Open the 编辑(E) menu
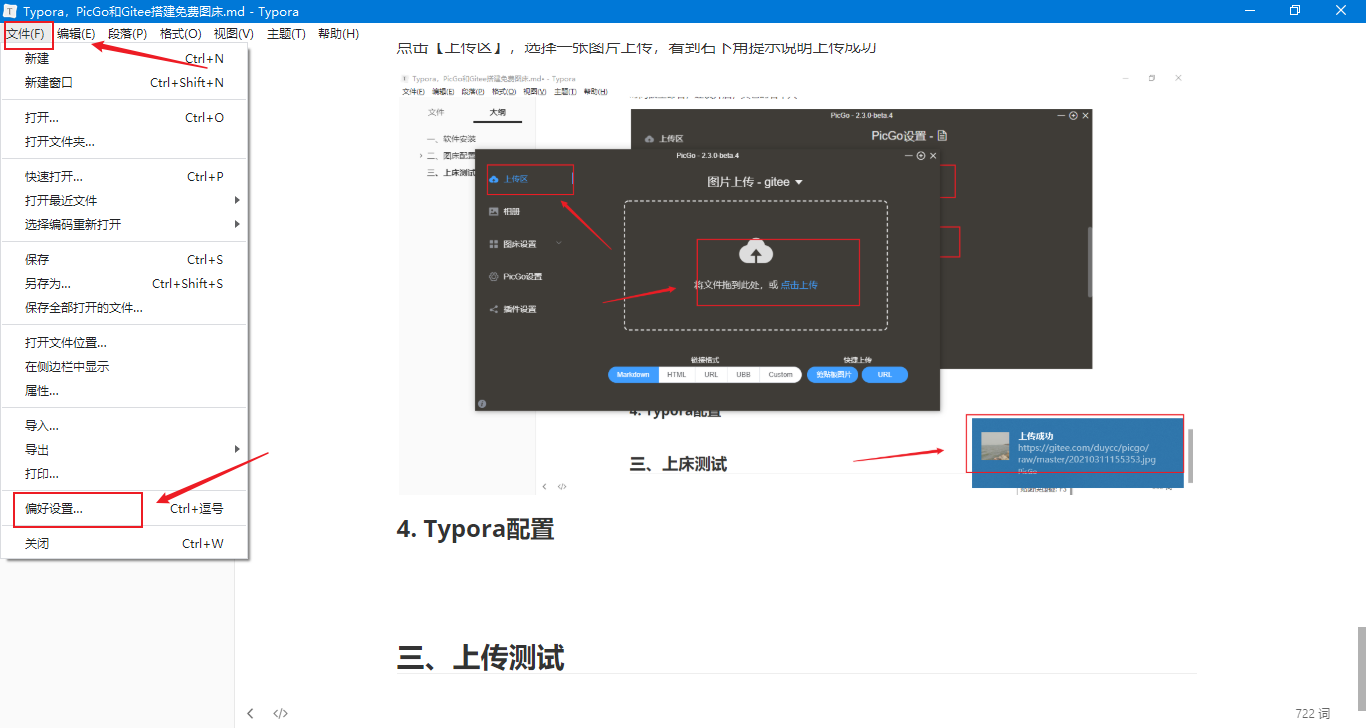The width and height of the screenshot is (1366, 728). pyautogui.click(x=76, y=34)
